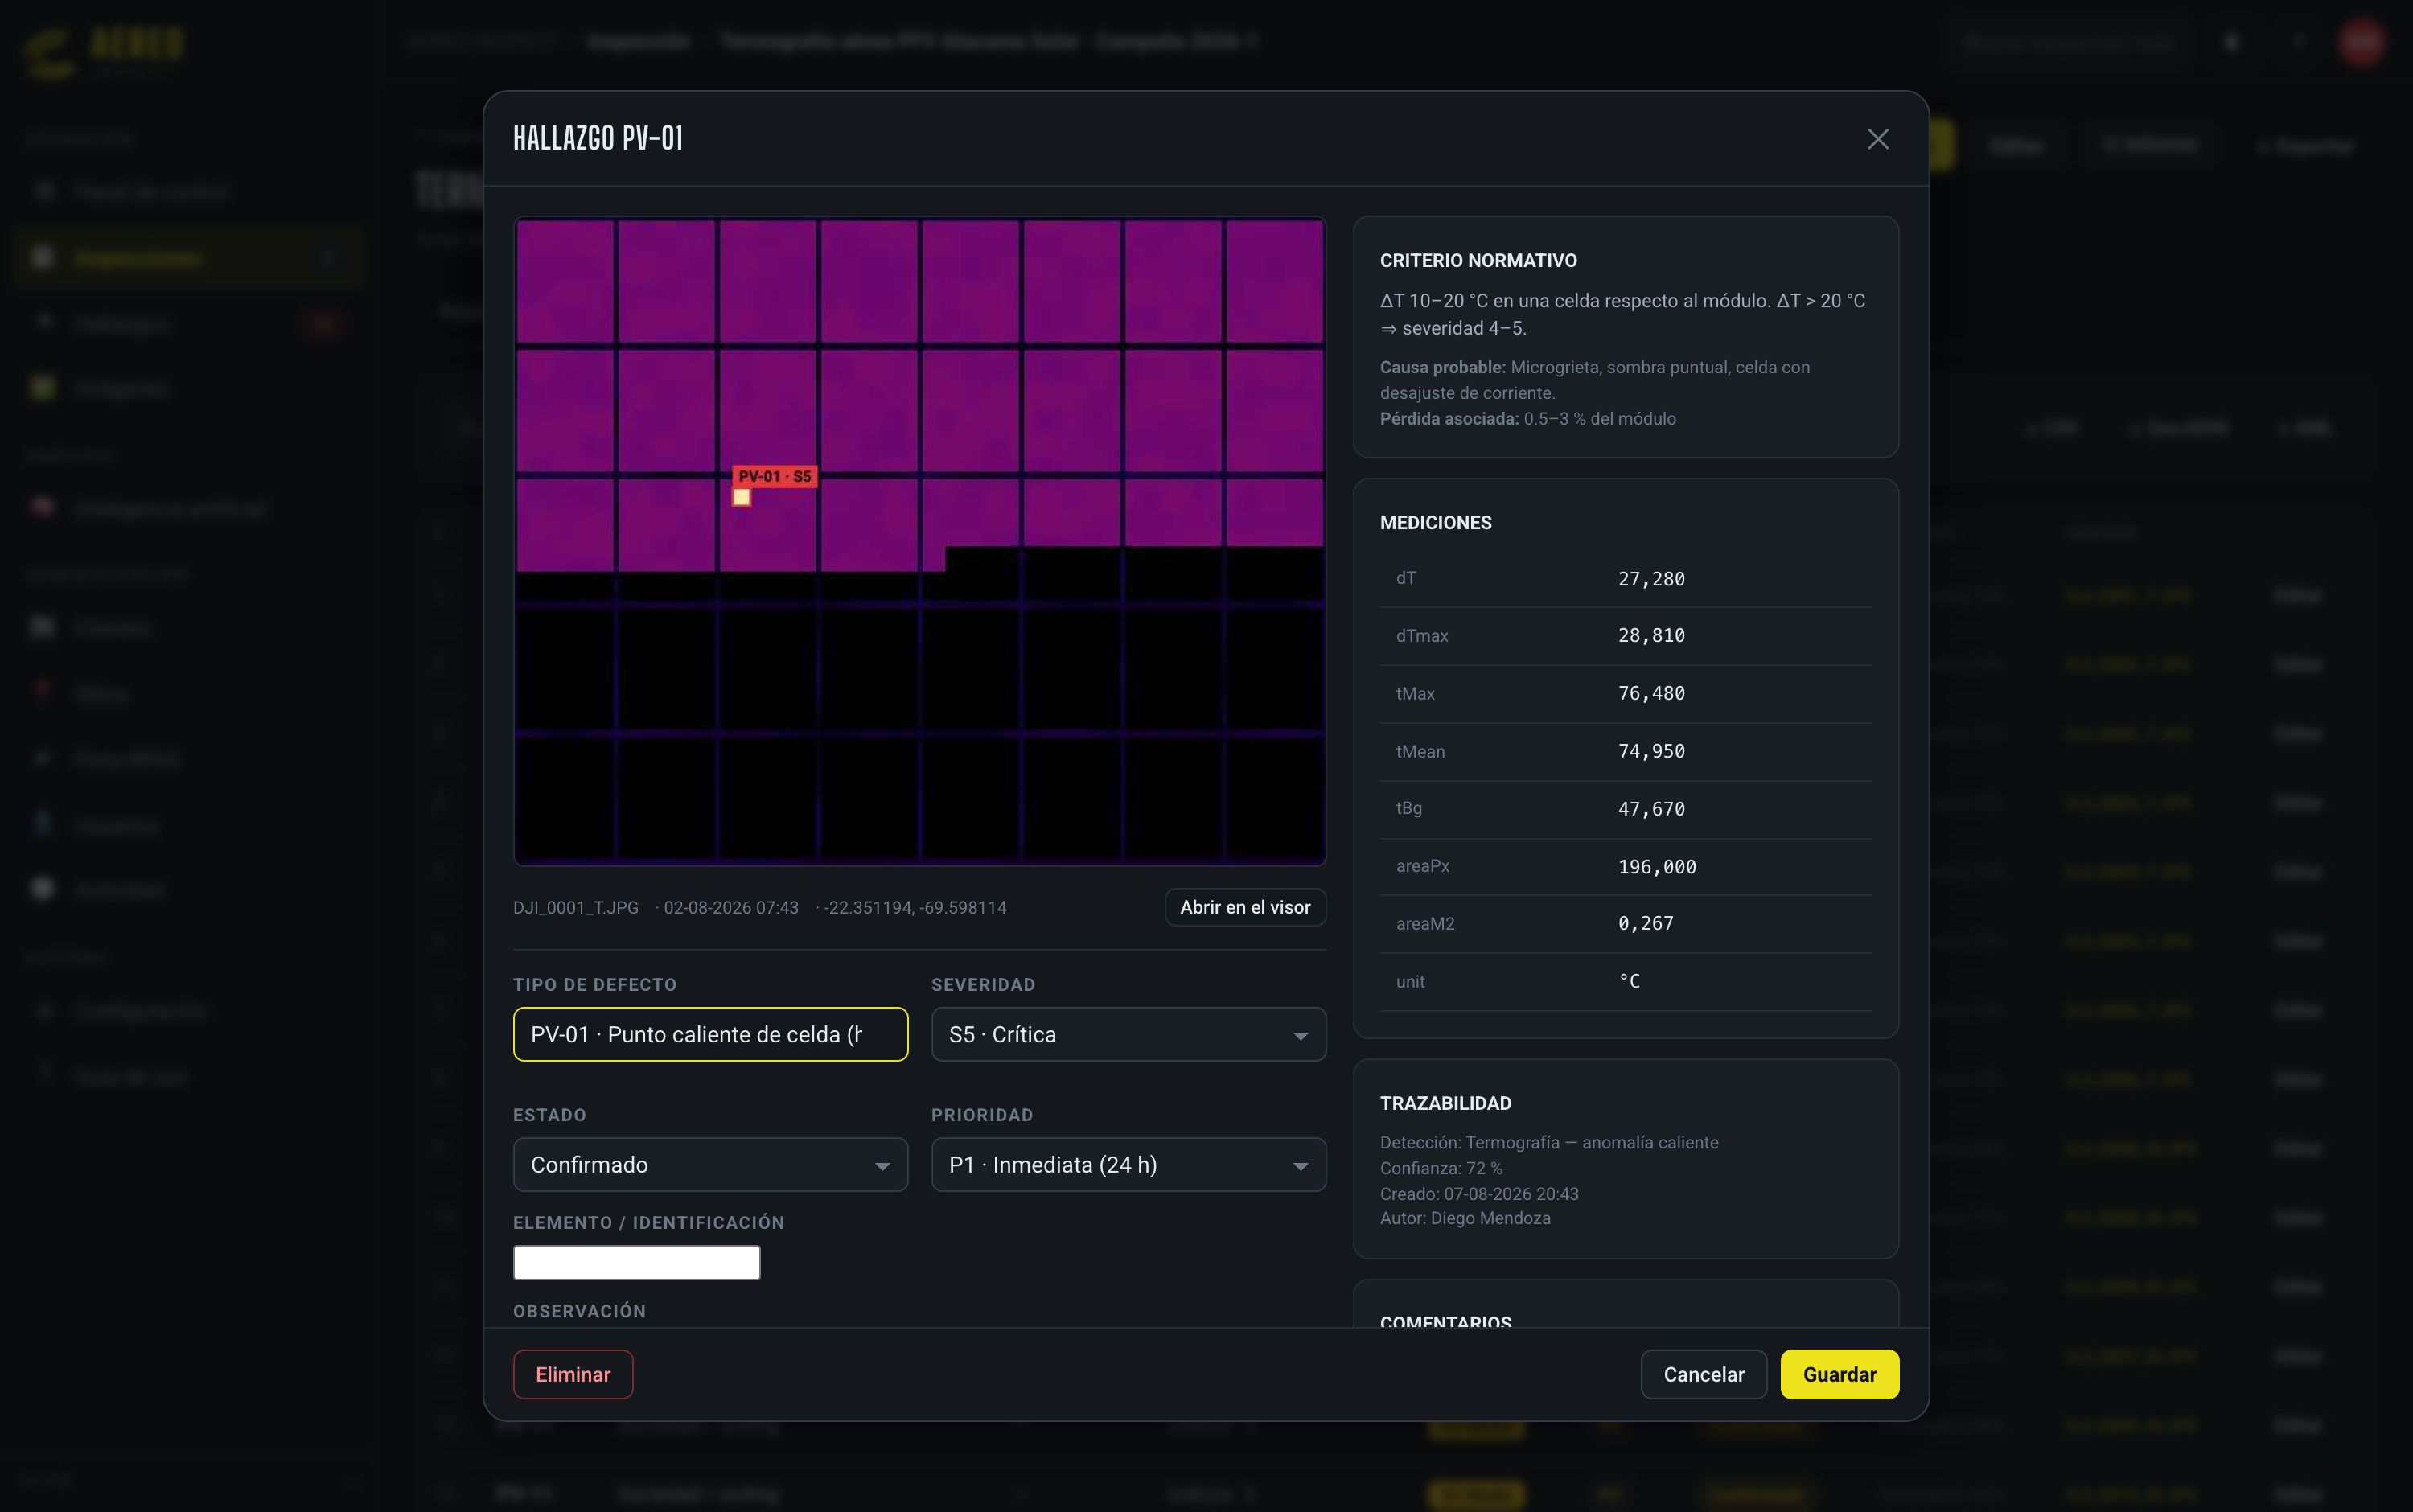2413x1512 pixels.
Task: Click the TRAZABILIDAD heading
Action: click(x=1445, y=1103)
